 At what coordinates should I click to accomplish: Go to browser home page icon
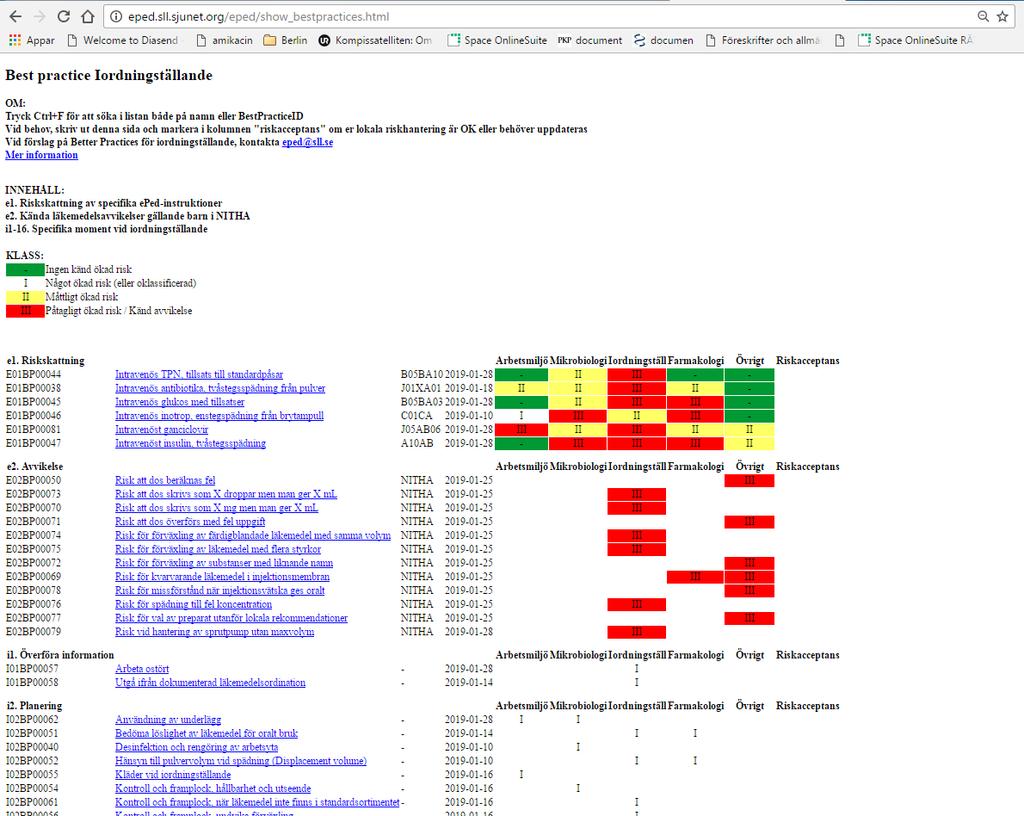coord(88,16)
